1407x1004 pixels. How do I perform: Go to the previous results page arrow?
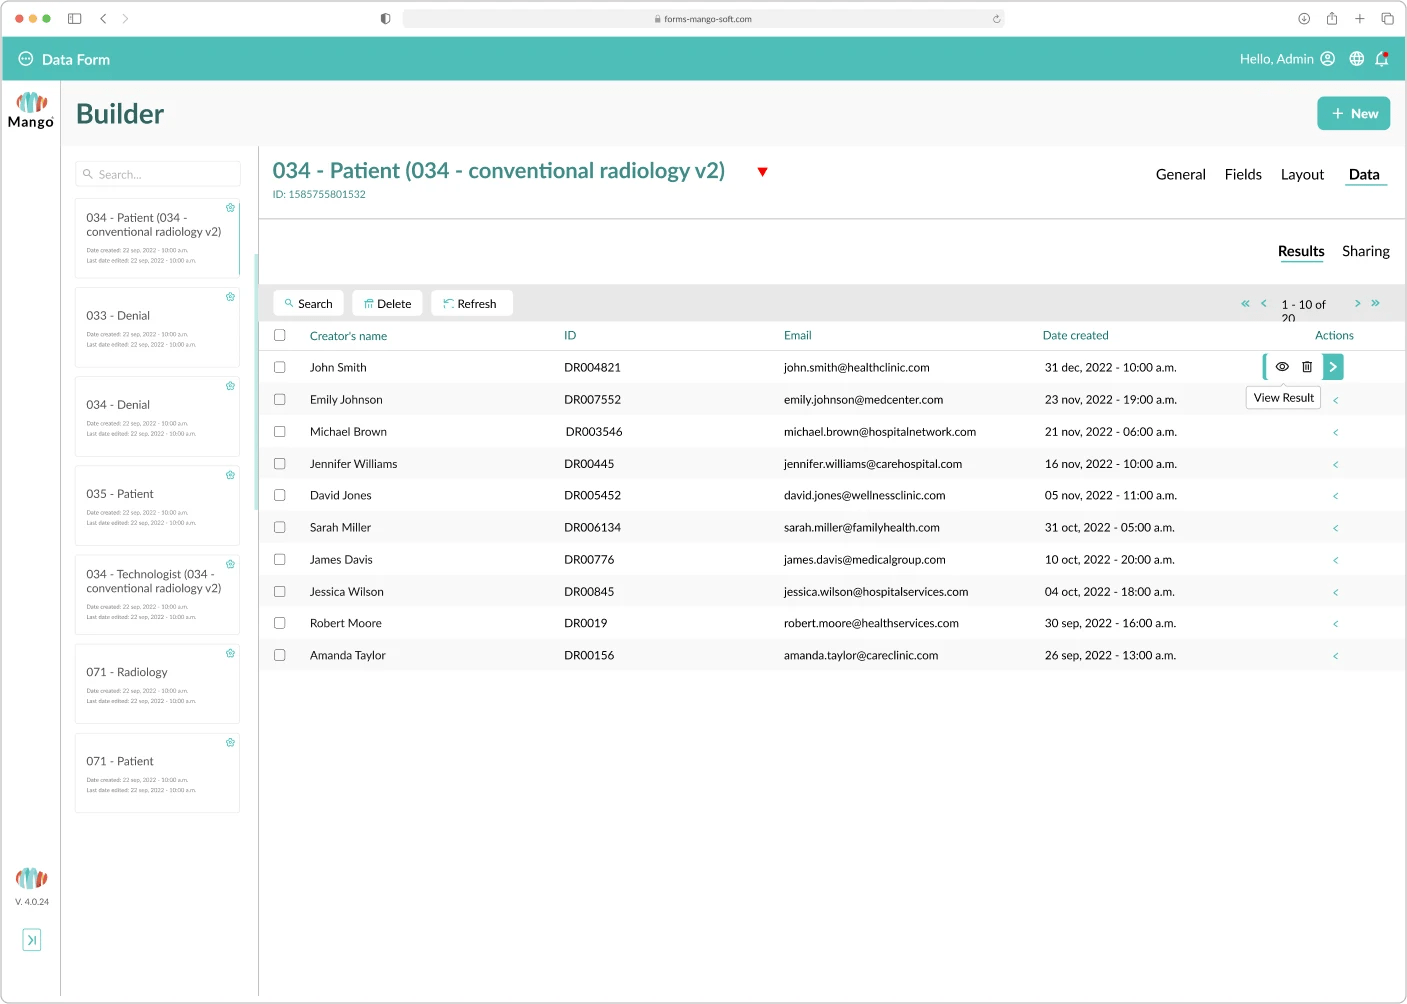coord(1264,303)
